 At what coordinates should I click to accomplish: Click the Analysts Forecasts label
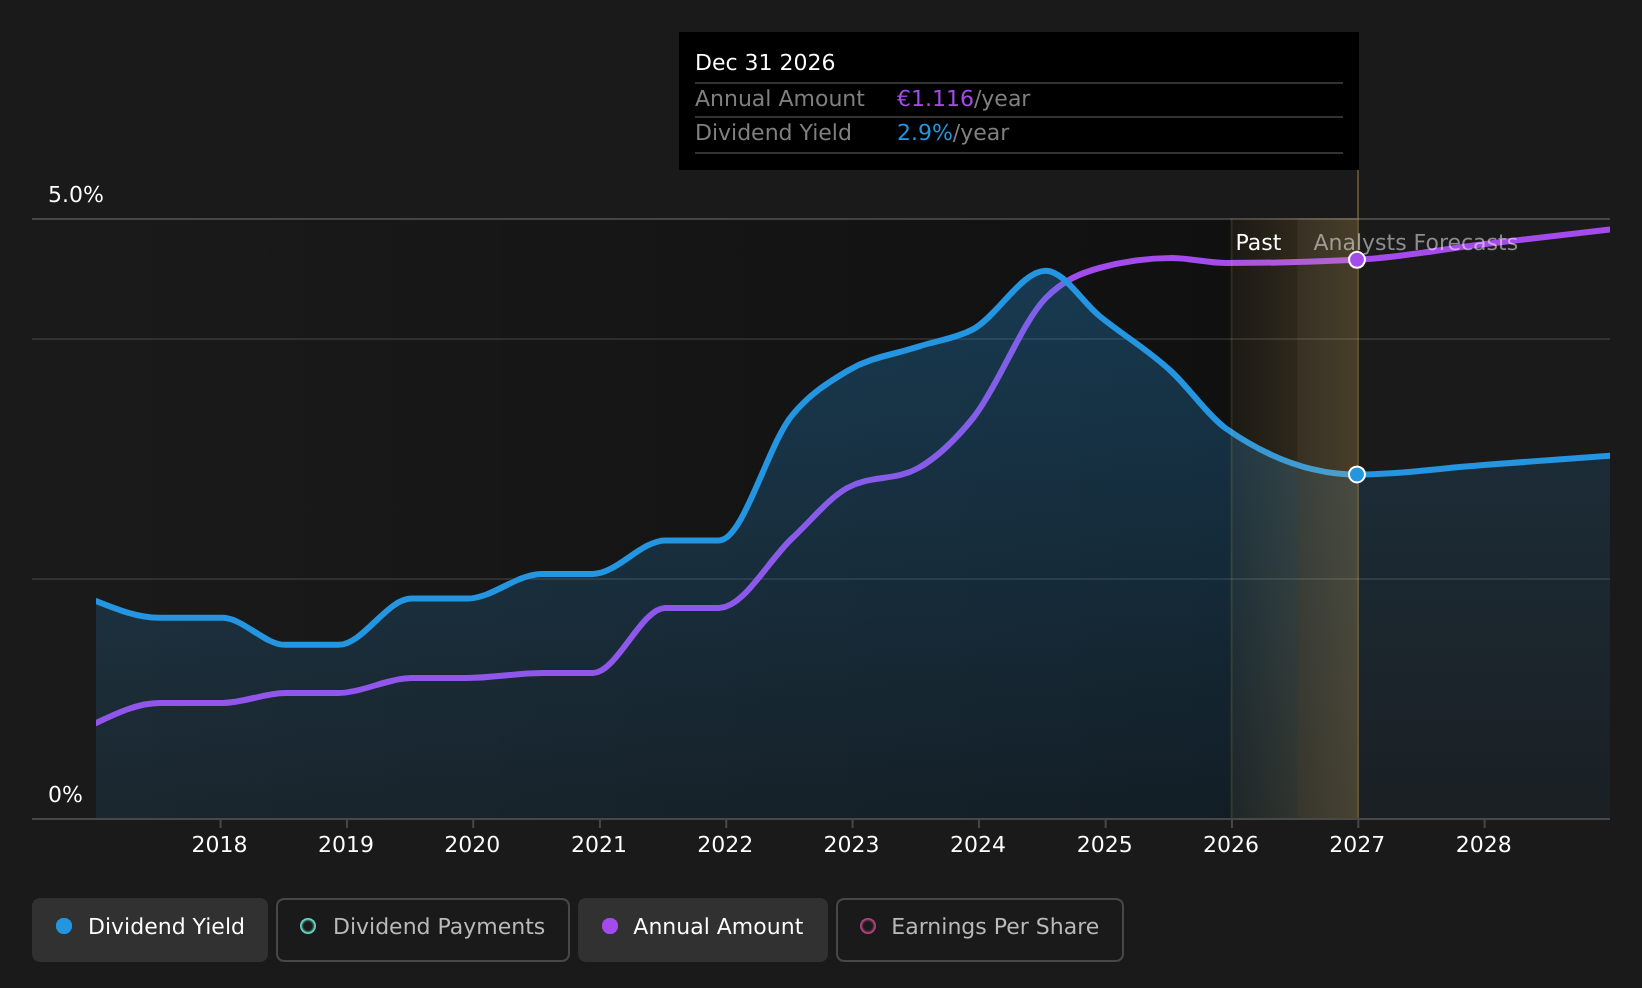(1415, 243)
